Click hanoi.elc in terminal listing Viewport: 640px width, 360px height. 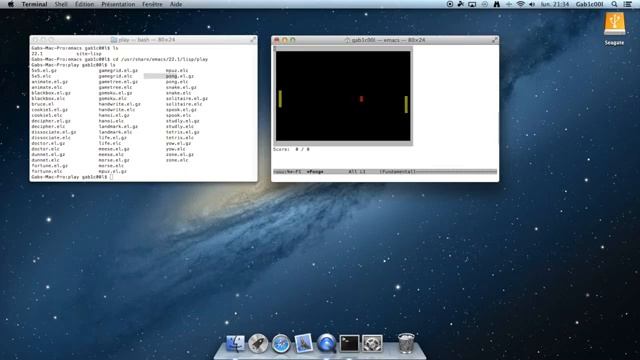(x=111, y=121)
